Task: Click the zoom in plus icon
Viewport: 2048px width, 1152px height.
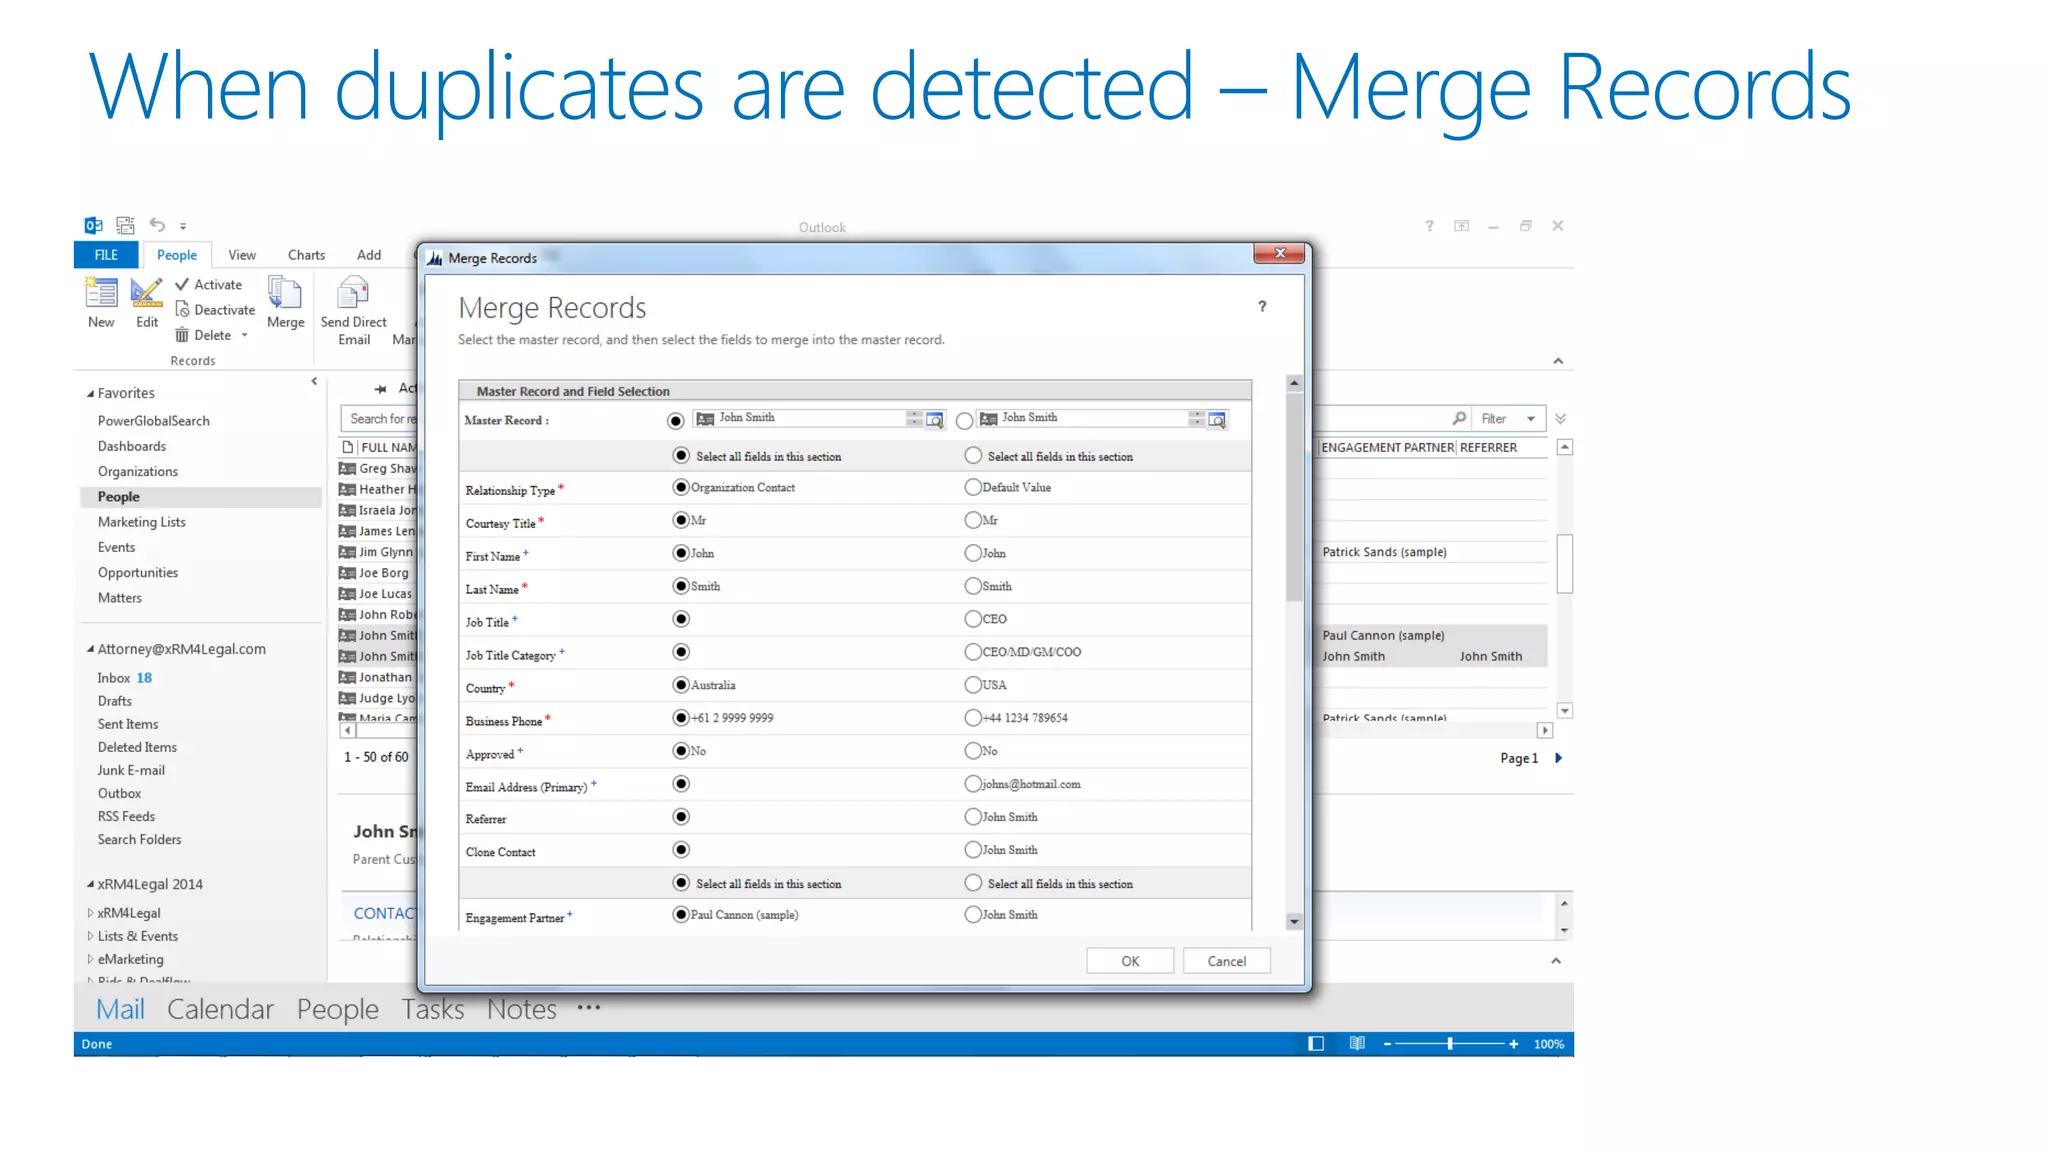Action: [x=1514, y=1044]
